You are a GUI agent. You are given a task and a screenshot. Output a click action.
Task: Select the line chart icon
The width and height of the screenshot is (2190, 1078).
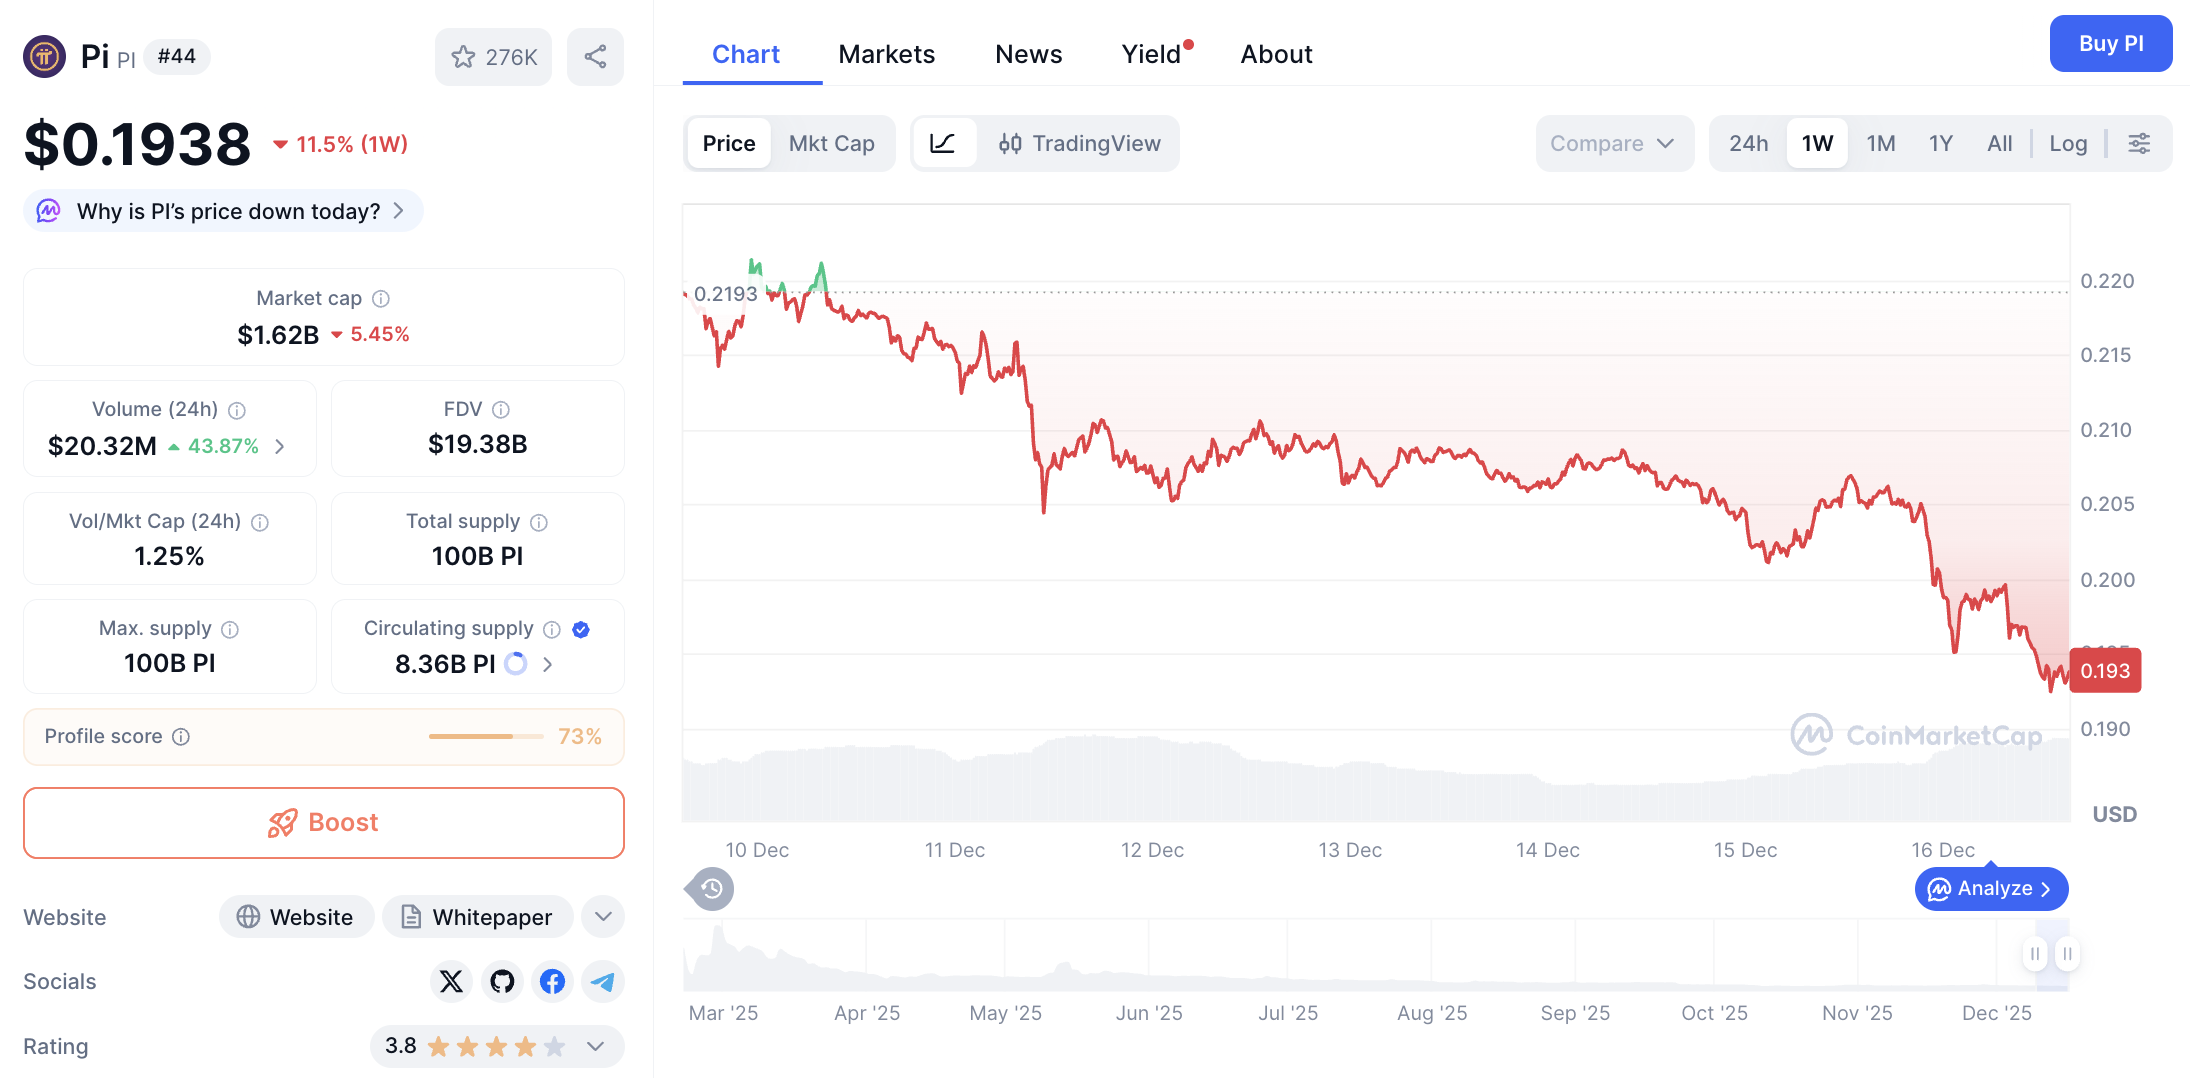(x=944, y=143)
